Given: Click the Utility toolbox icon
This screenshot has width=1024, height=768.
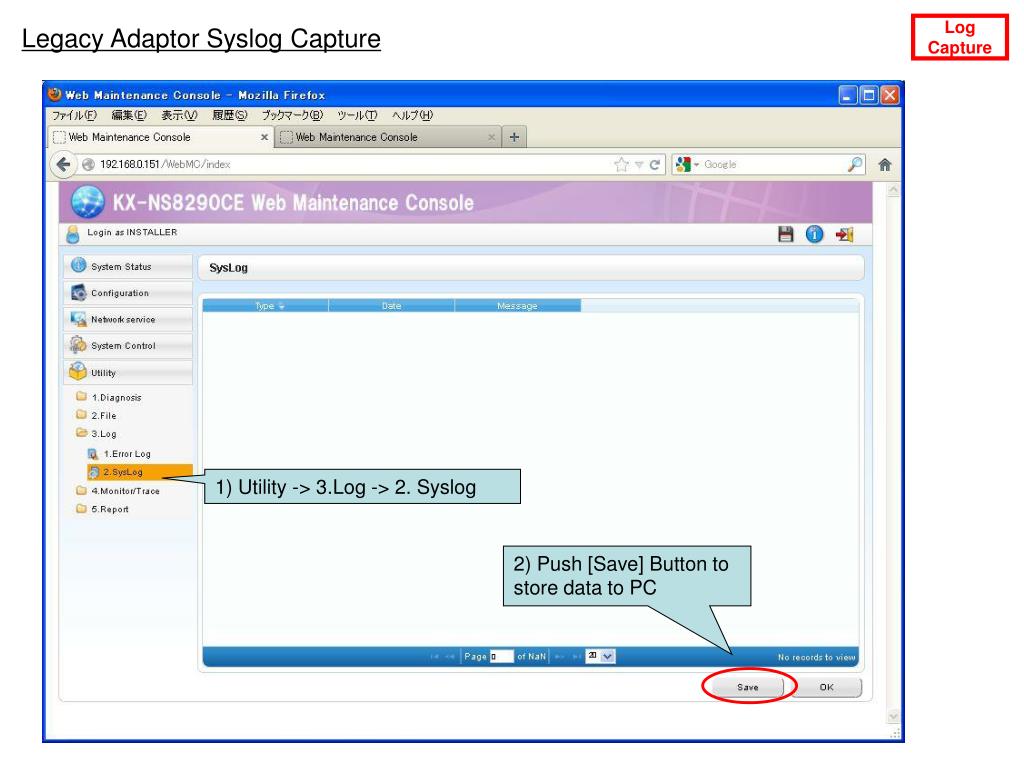Looking at the screenshot, I should click(x=78, y=371).
